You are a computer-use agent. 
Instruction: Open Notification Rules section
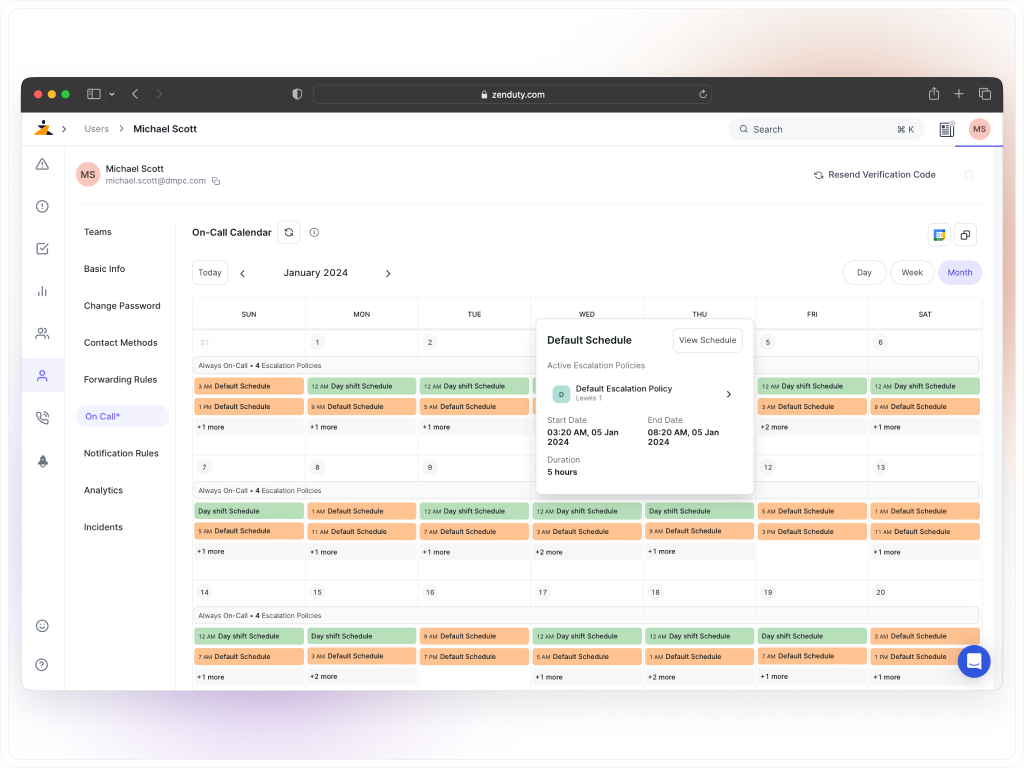coord(121,453)
